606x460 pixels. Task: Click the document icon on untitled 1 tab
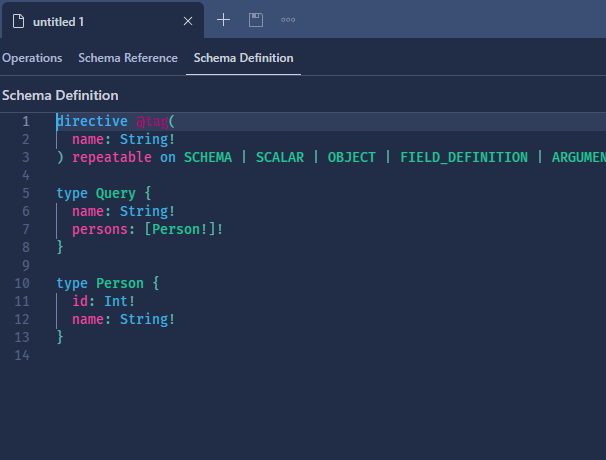pyautogui.click(x=18, y=21)
